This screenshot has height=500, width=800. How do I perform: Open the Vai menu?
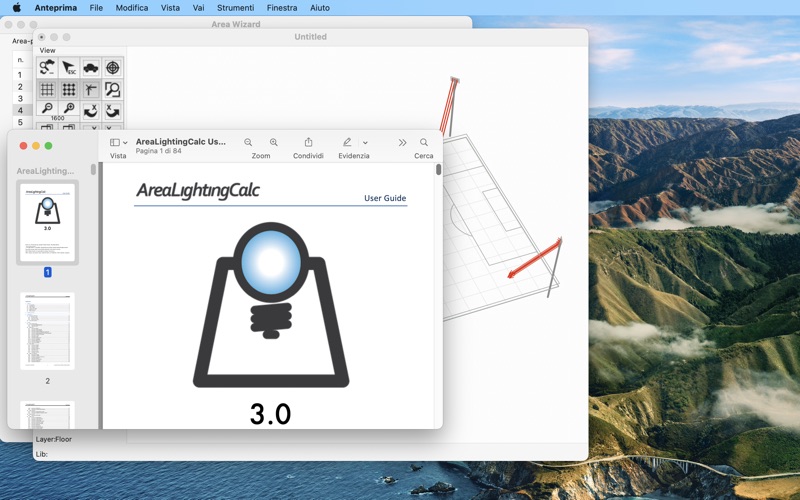click(198, 8)
